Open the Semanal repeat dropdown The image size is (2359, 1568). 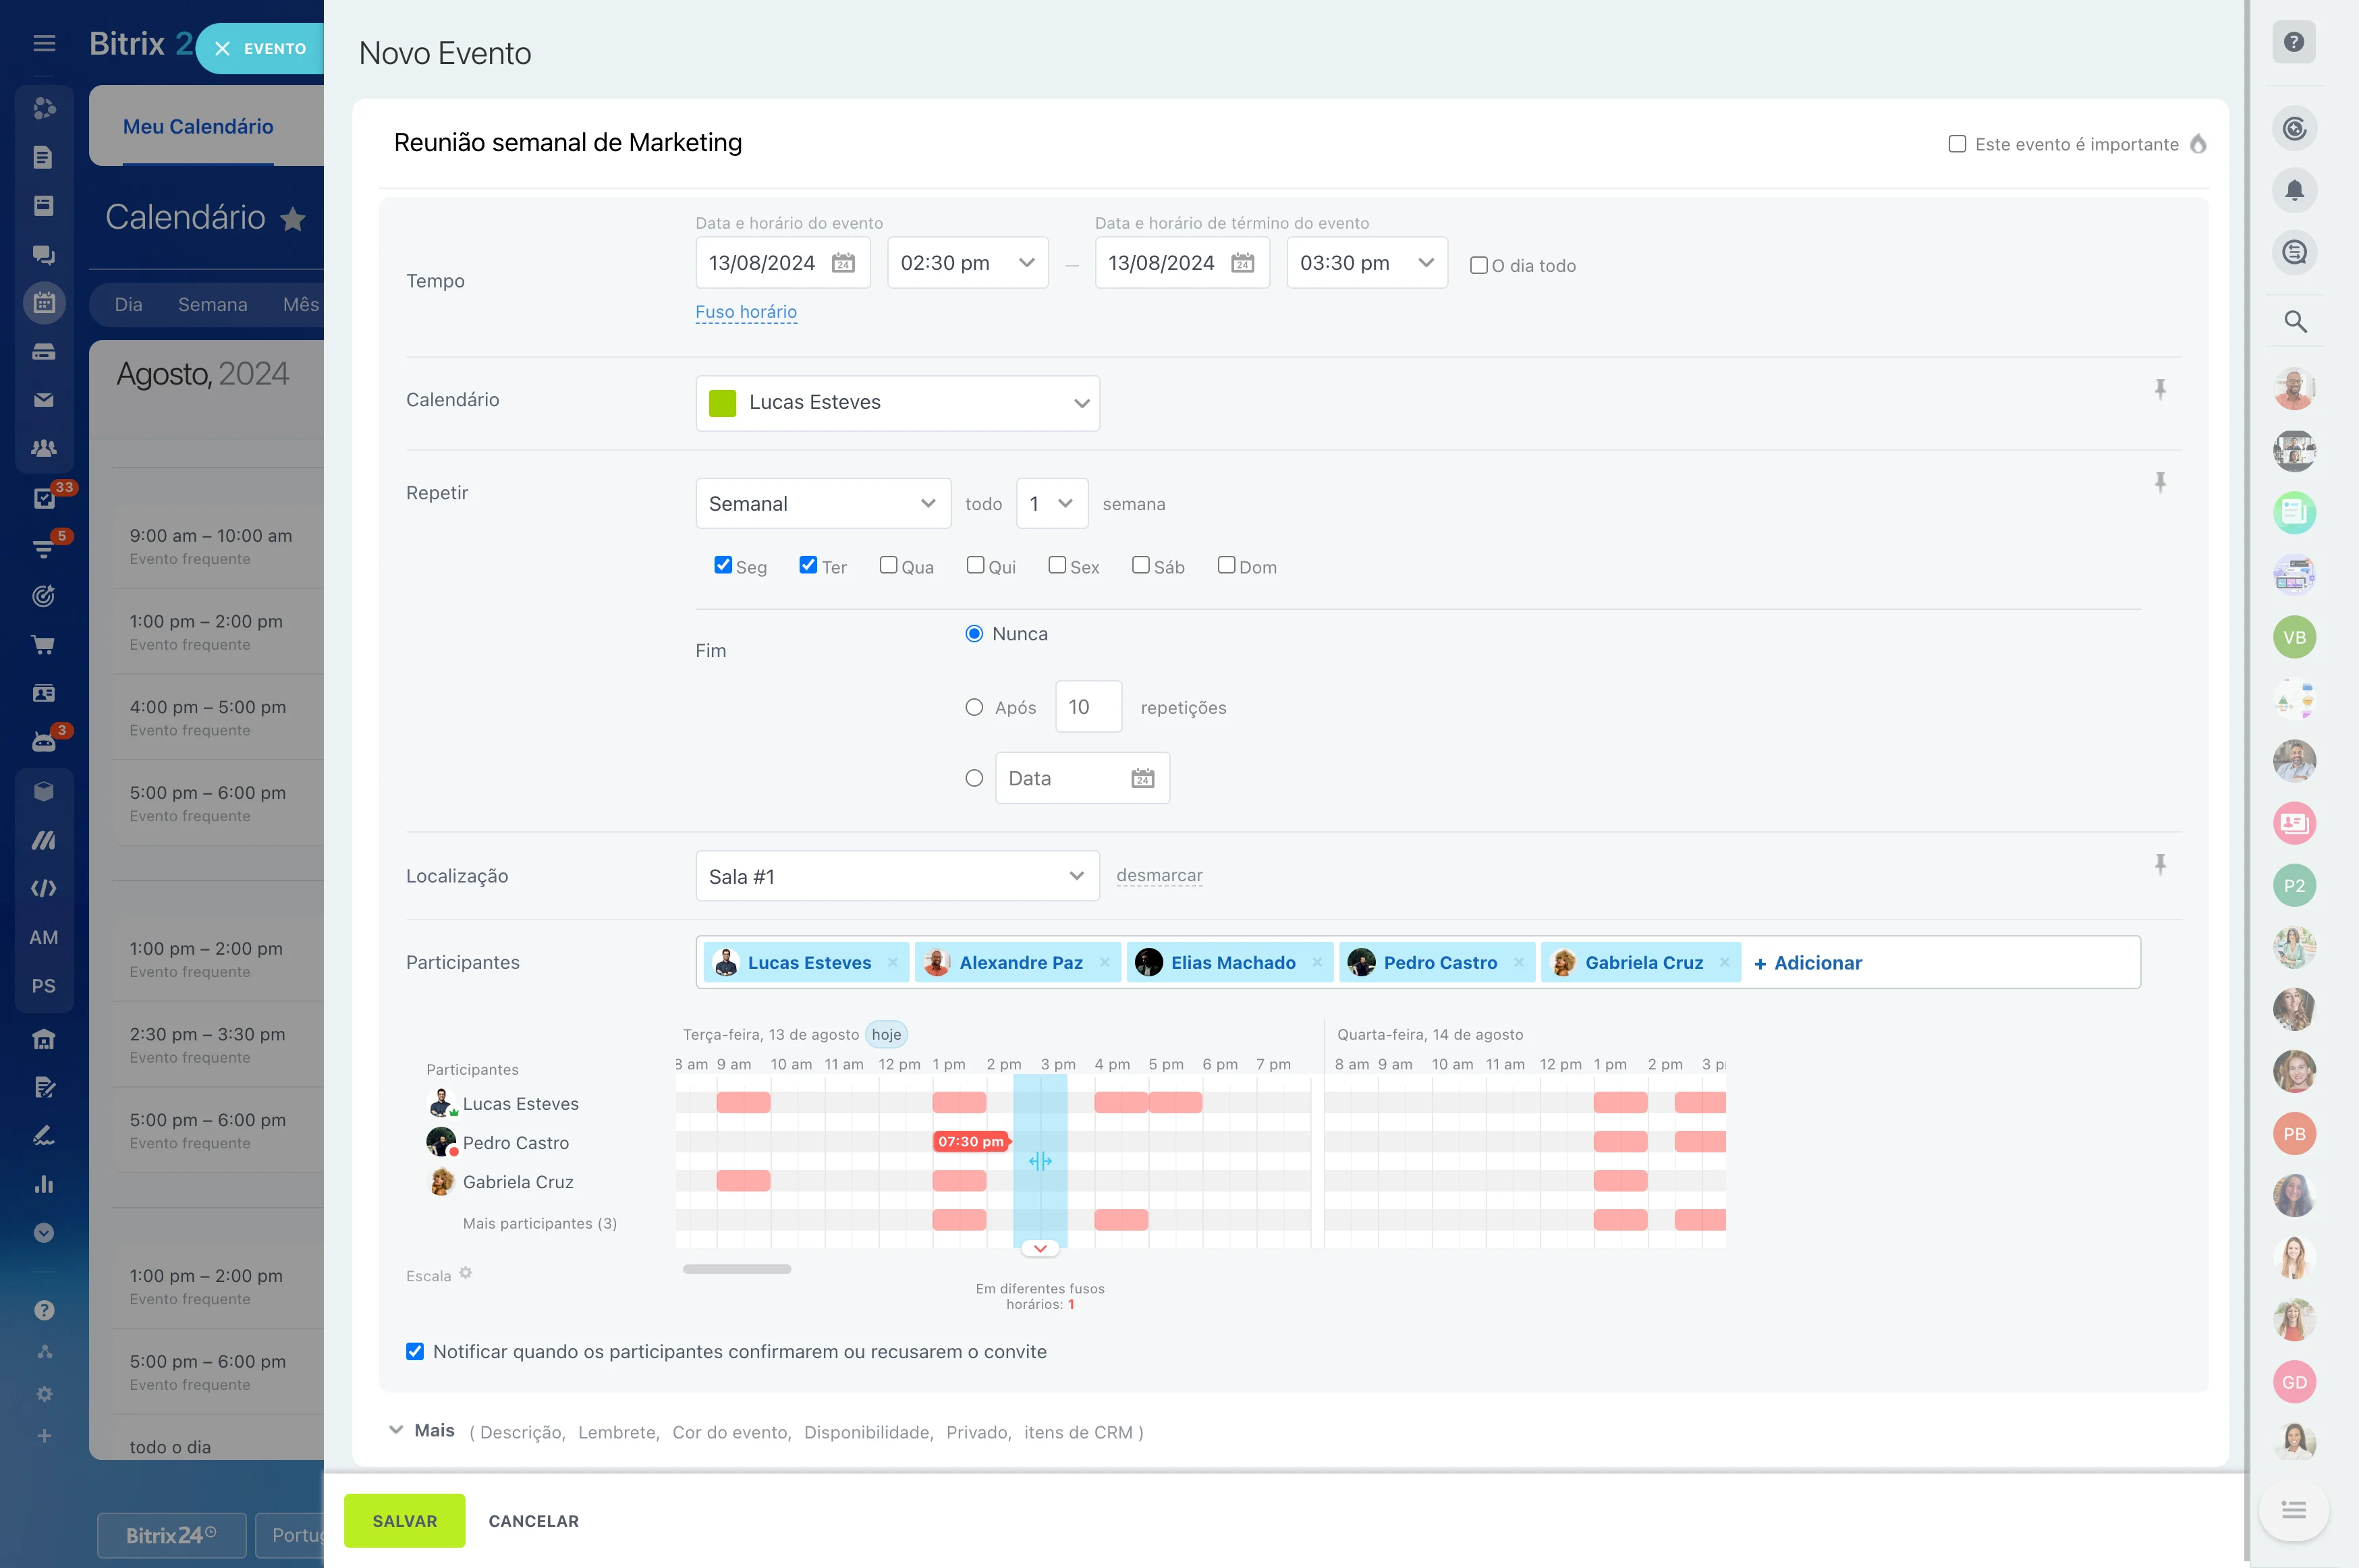[822, 503]
